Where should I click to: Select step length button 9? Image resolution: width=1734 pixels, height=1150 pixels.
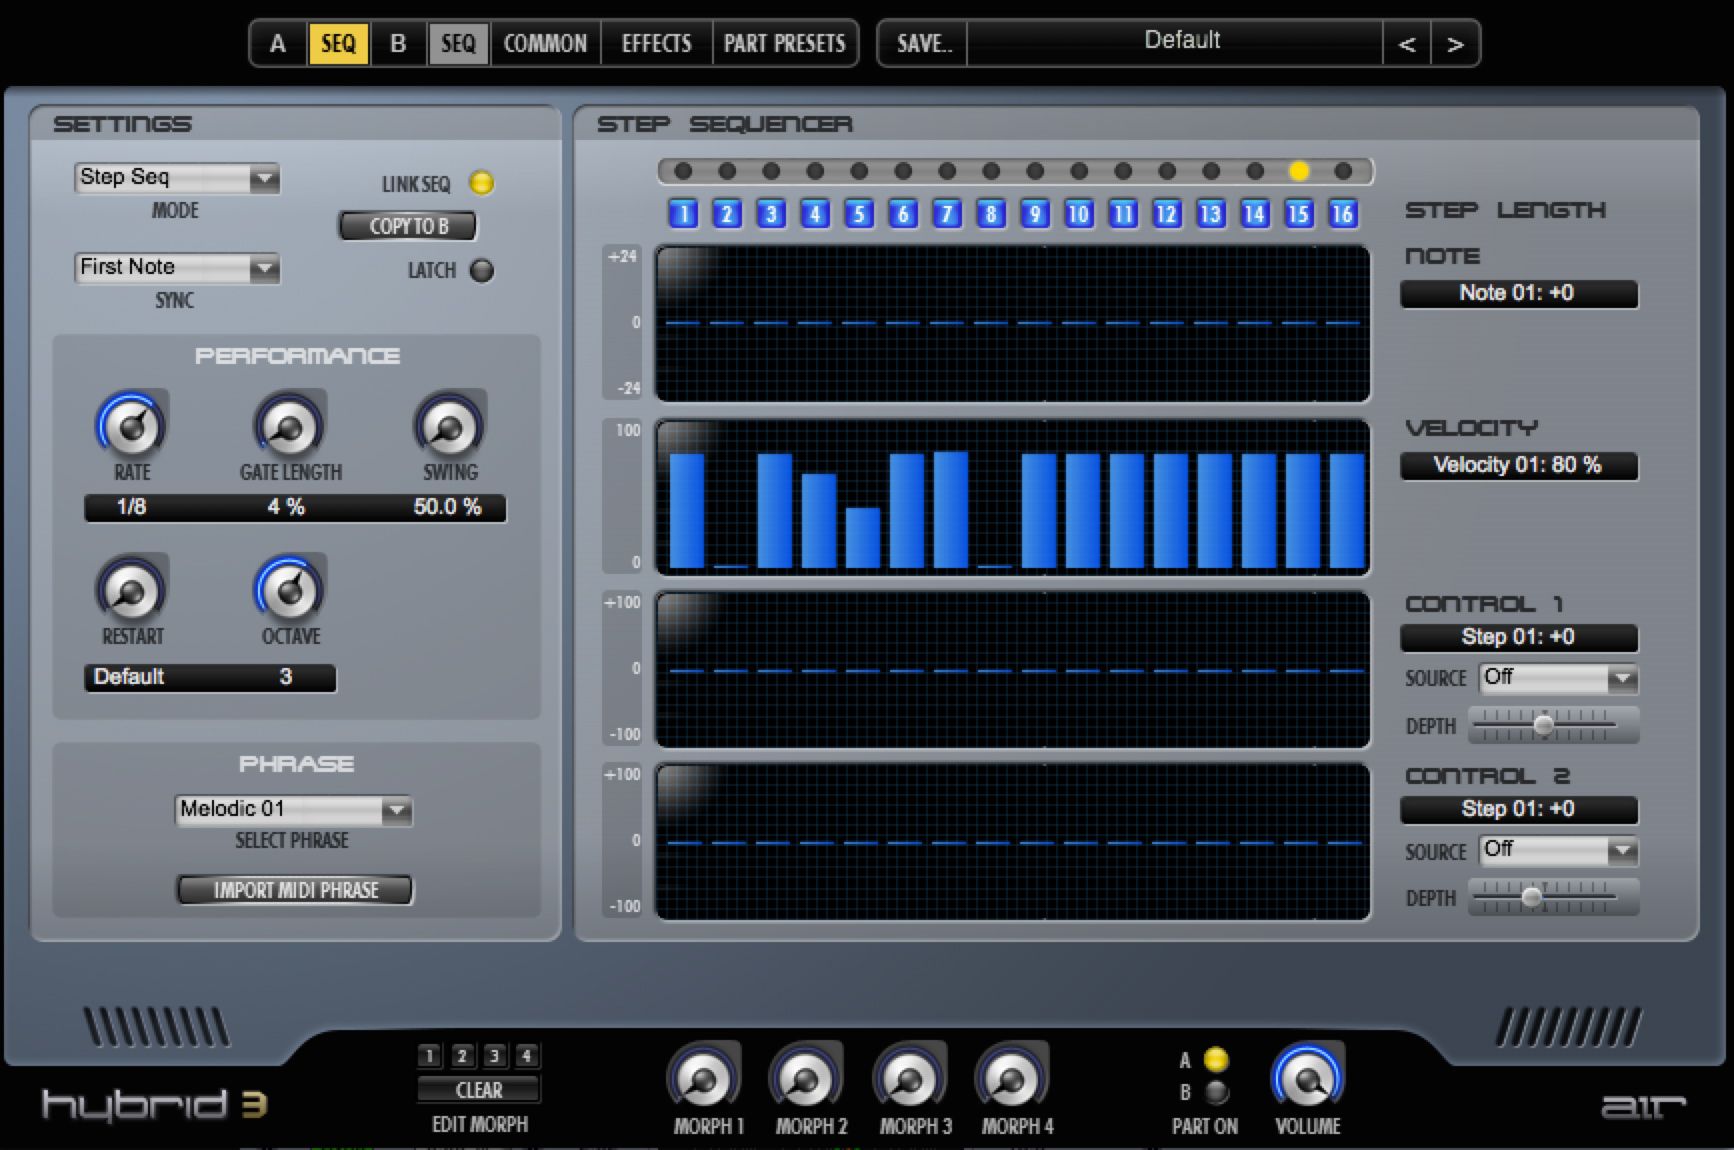(1035, 213)
